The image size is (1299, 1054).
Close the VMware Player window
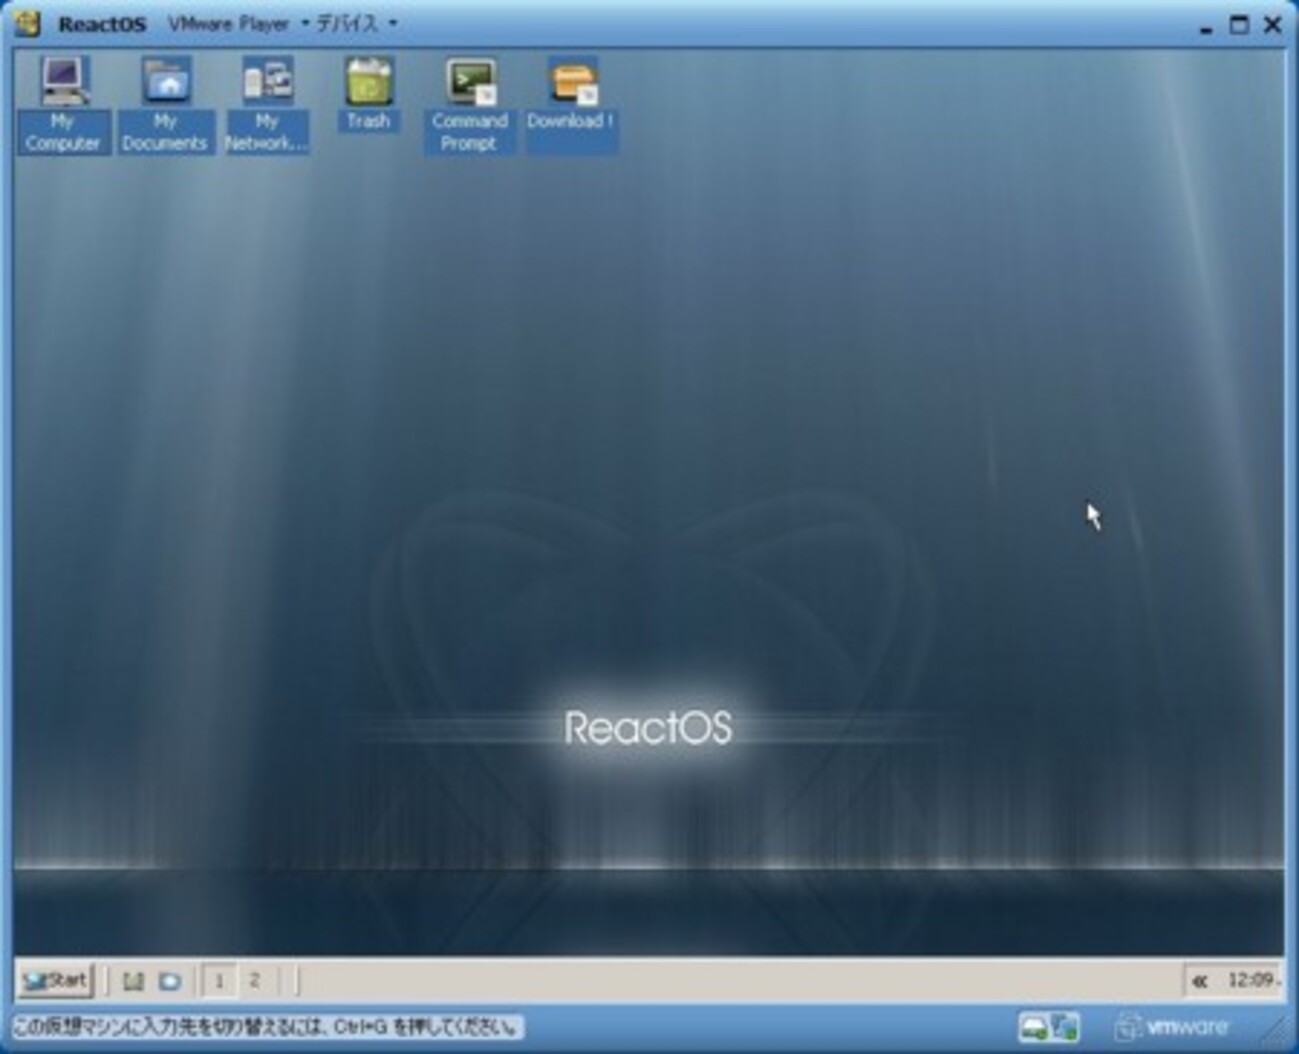(1273, 25)
